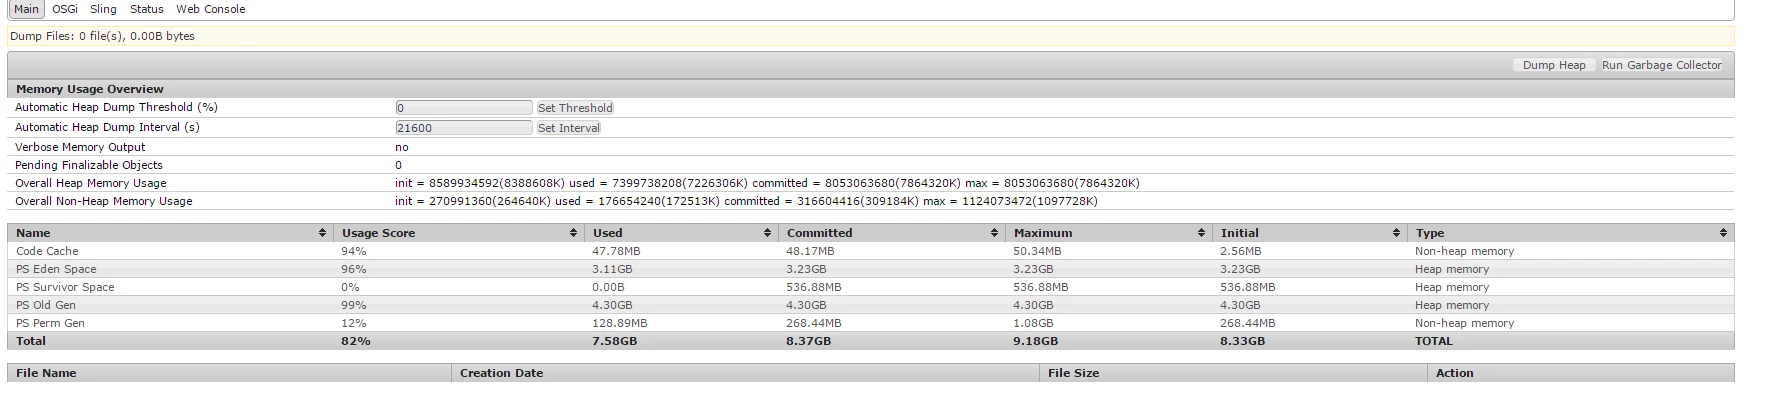1768x394 pixels.
Task: Open the Main menu tab
Action: pos(26,9)
